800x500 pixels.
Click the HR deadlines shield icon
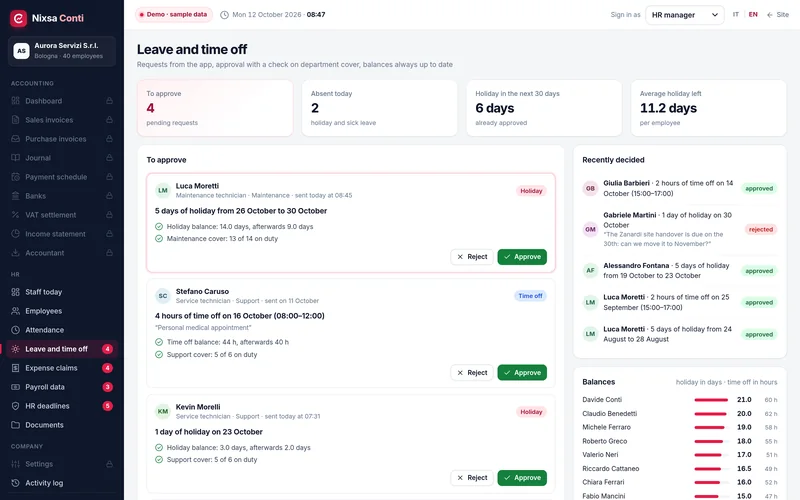pos(15,406)
